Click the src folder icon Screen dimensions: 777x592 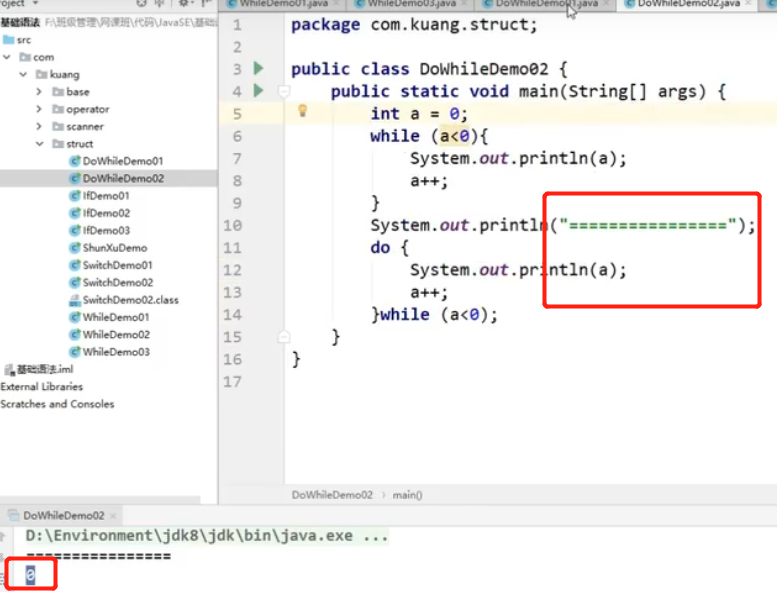tap(8, 40)
